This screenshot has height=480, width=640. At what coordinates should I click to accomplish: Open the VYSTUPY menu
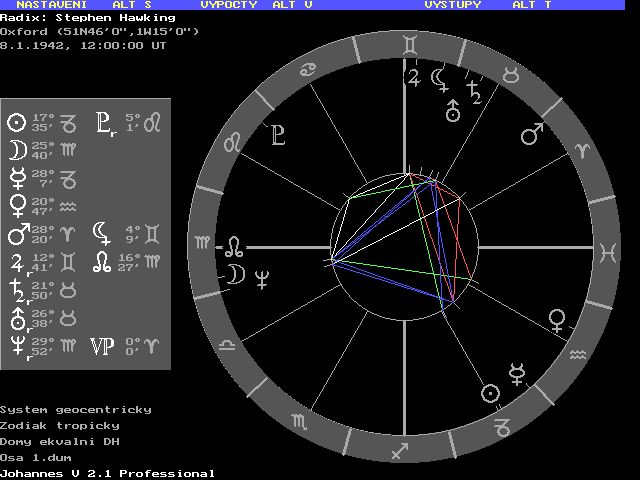[x=452, y=5]
